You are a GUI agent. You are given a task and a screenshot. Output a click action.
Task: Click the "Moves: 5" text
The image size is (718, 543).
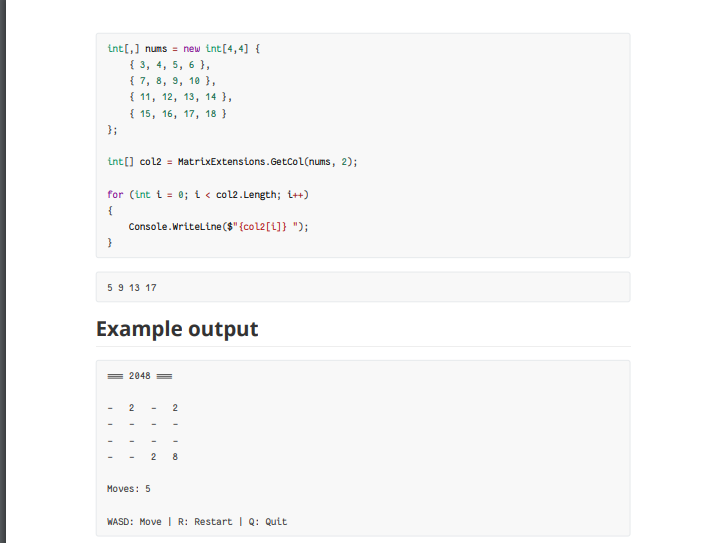coord(129,489)
